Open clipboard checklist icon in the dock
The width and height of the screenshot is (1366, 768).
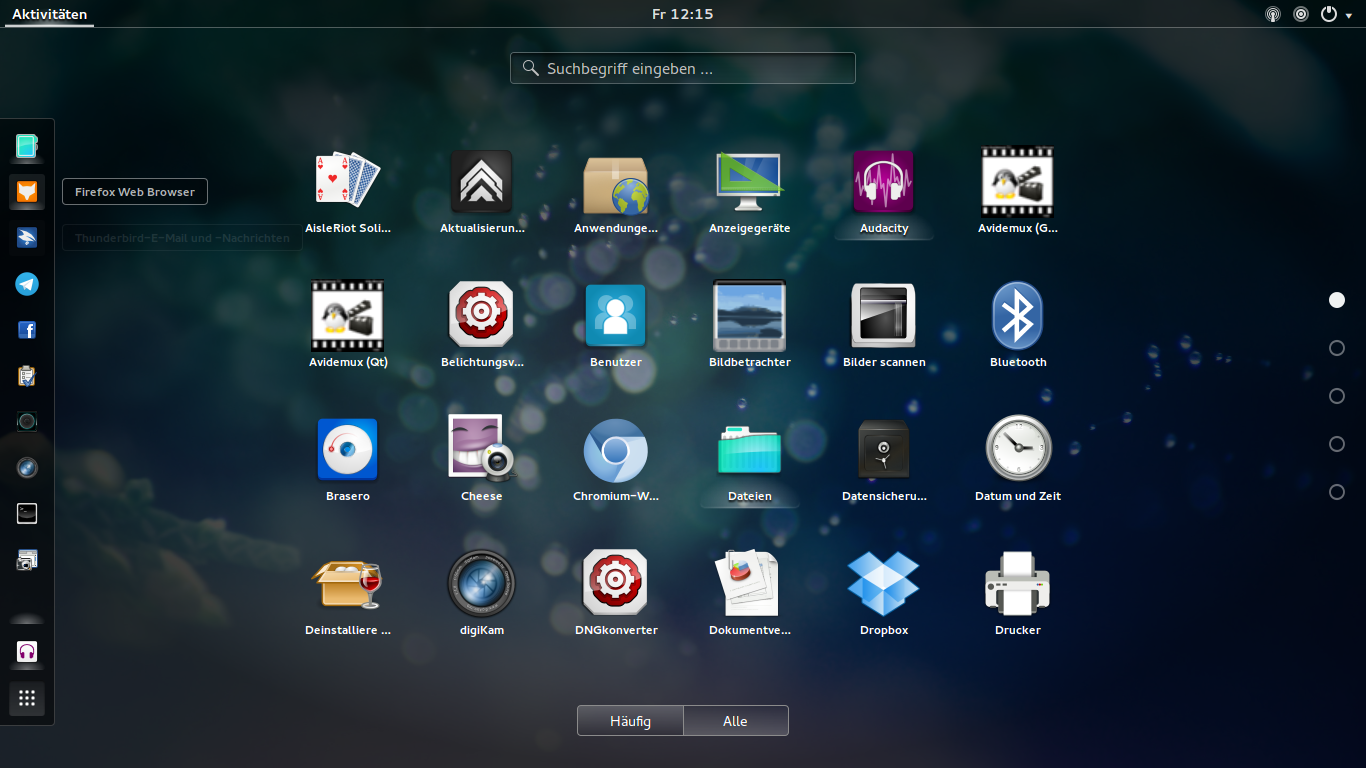[x=27, y=376]
